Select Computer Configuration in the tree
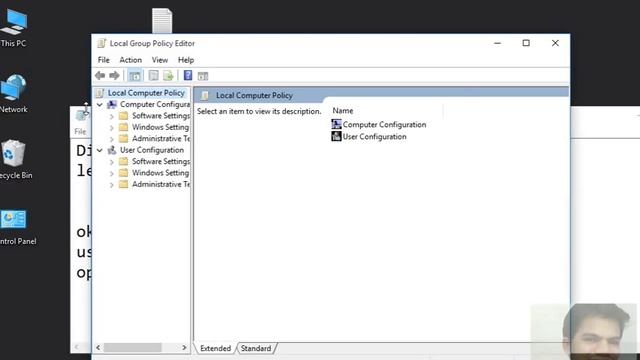 pos(155,104)
